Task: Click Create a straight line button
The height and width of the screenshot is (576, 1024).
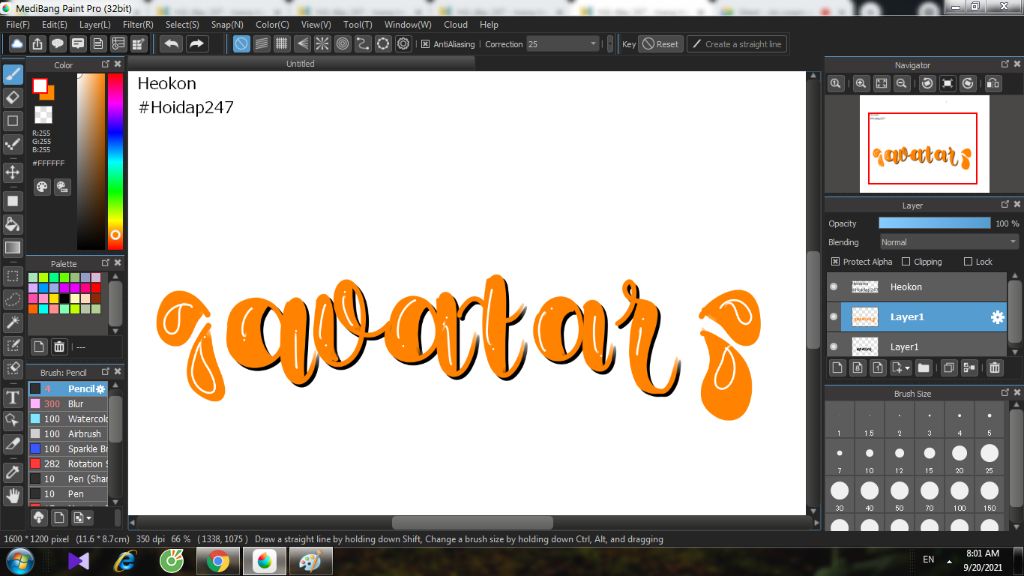Action: [737, 44]
